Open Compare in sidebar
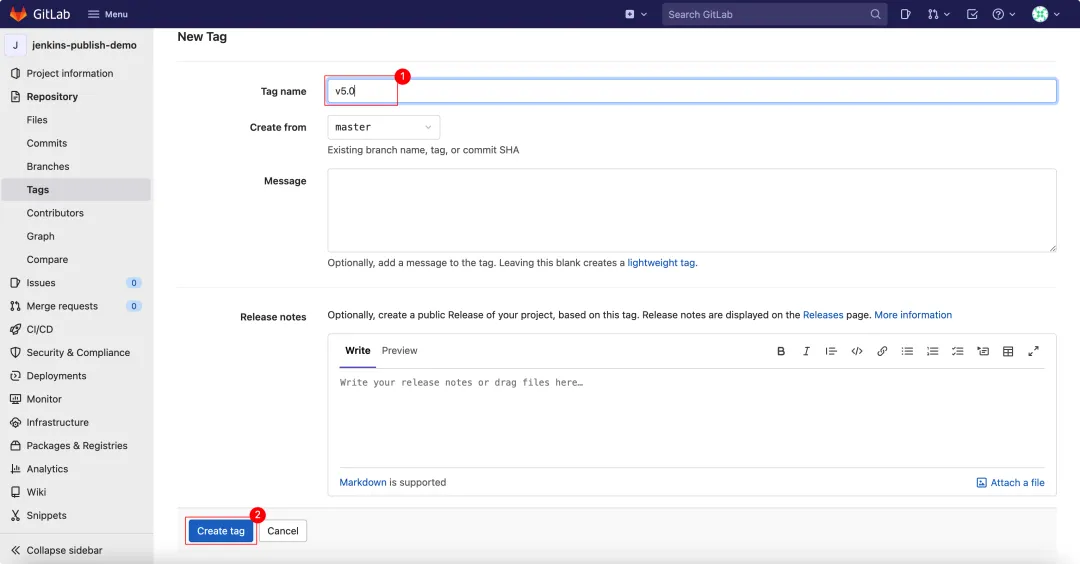This screenshot has height=564, width=1080. [x=47, y=260]
